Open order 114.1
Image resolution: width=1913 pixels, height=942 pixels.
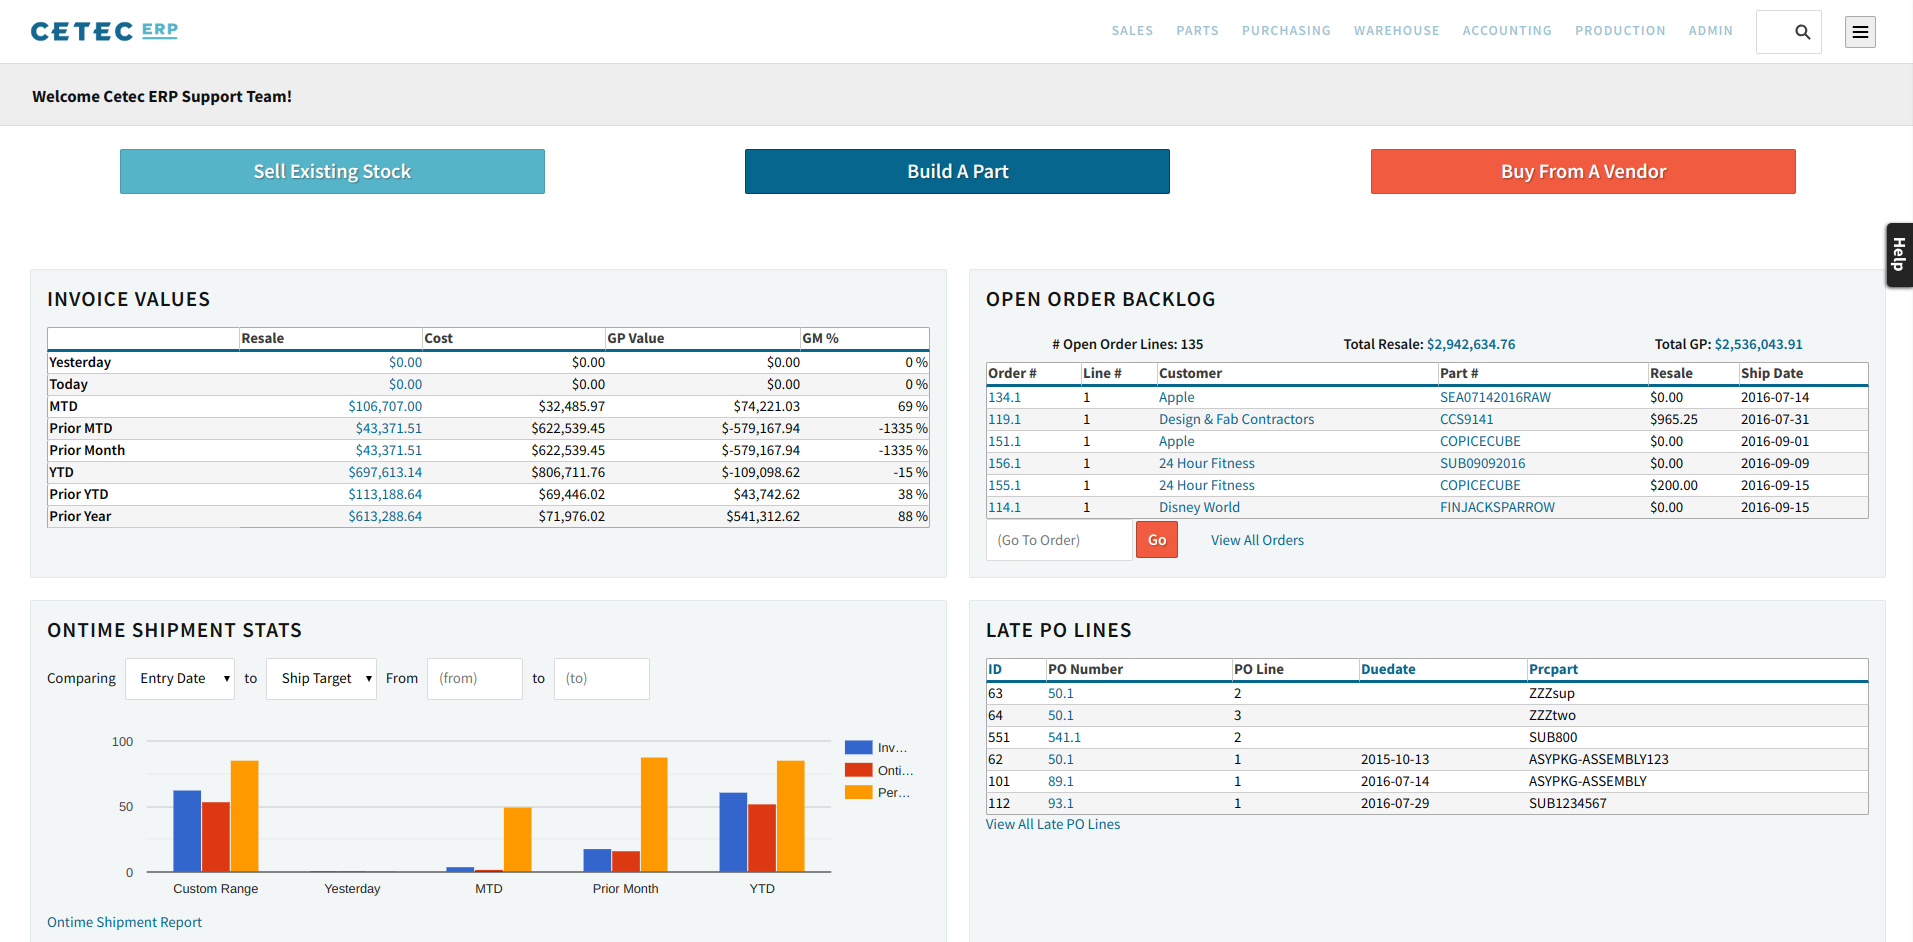click(1005, 507)
